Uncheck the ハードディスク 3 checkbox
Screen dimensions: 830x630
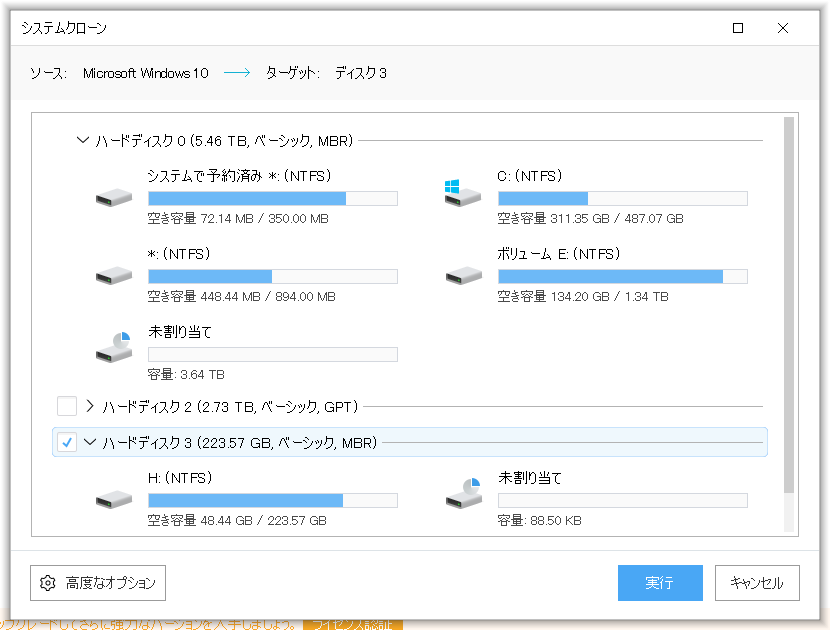click(66, 441)
